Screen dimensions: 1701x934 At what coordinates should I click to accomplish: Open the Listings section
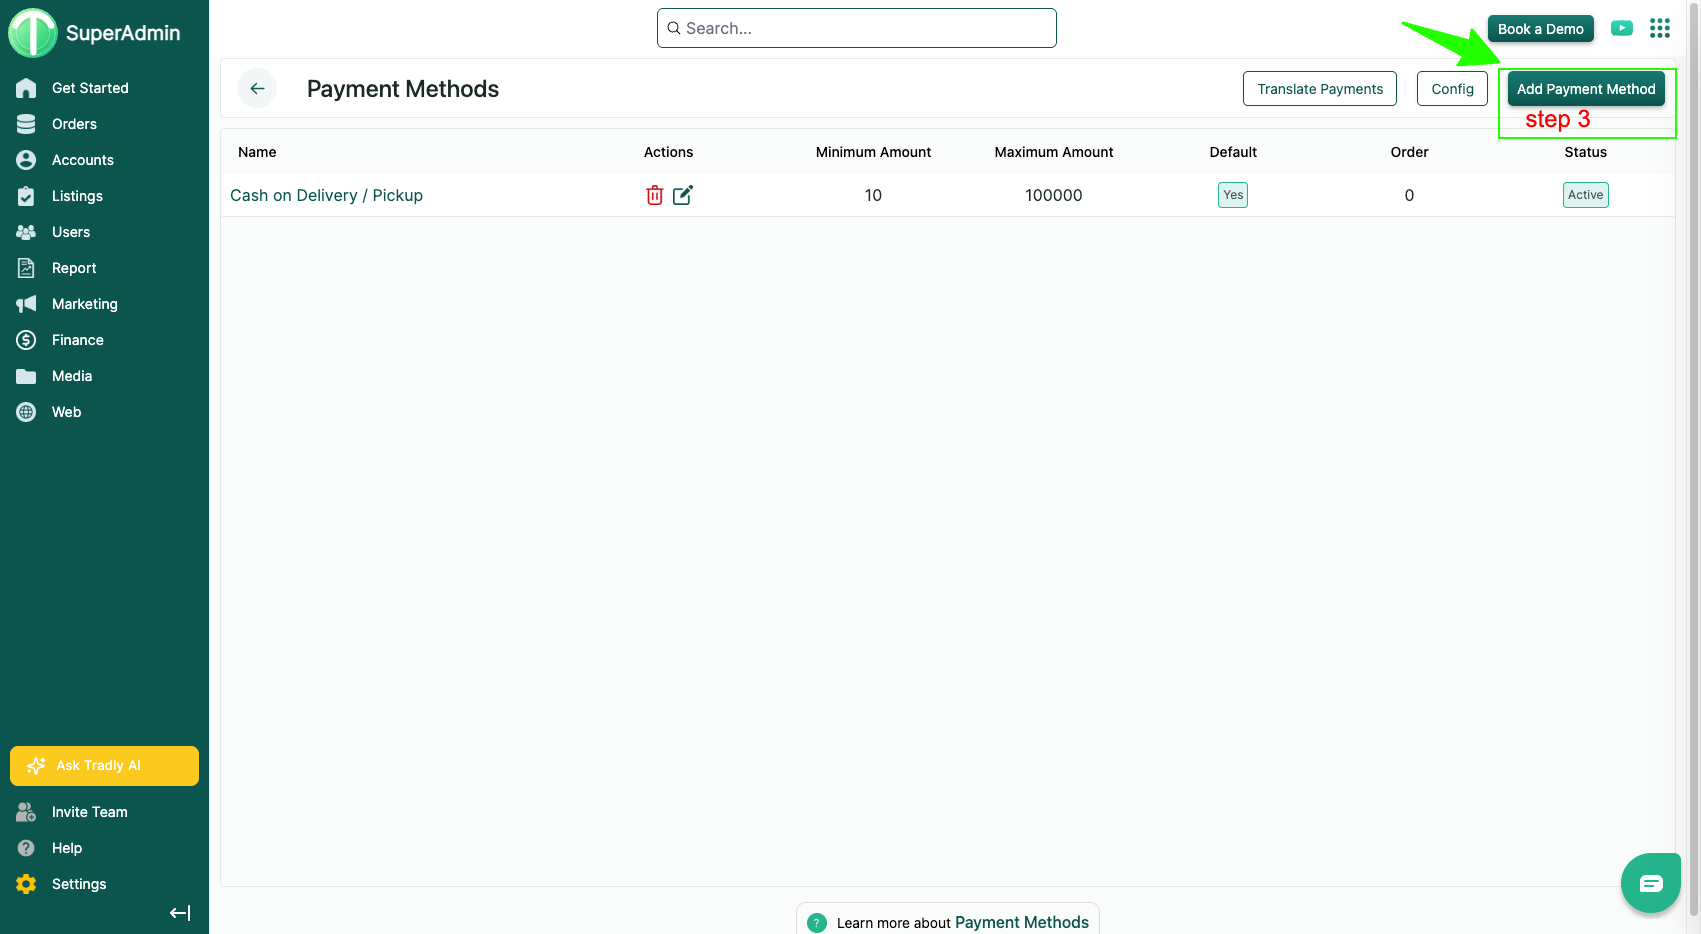click(x=77, y=196)
